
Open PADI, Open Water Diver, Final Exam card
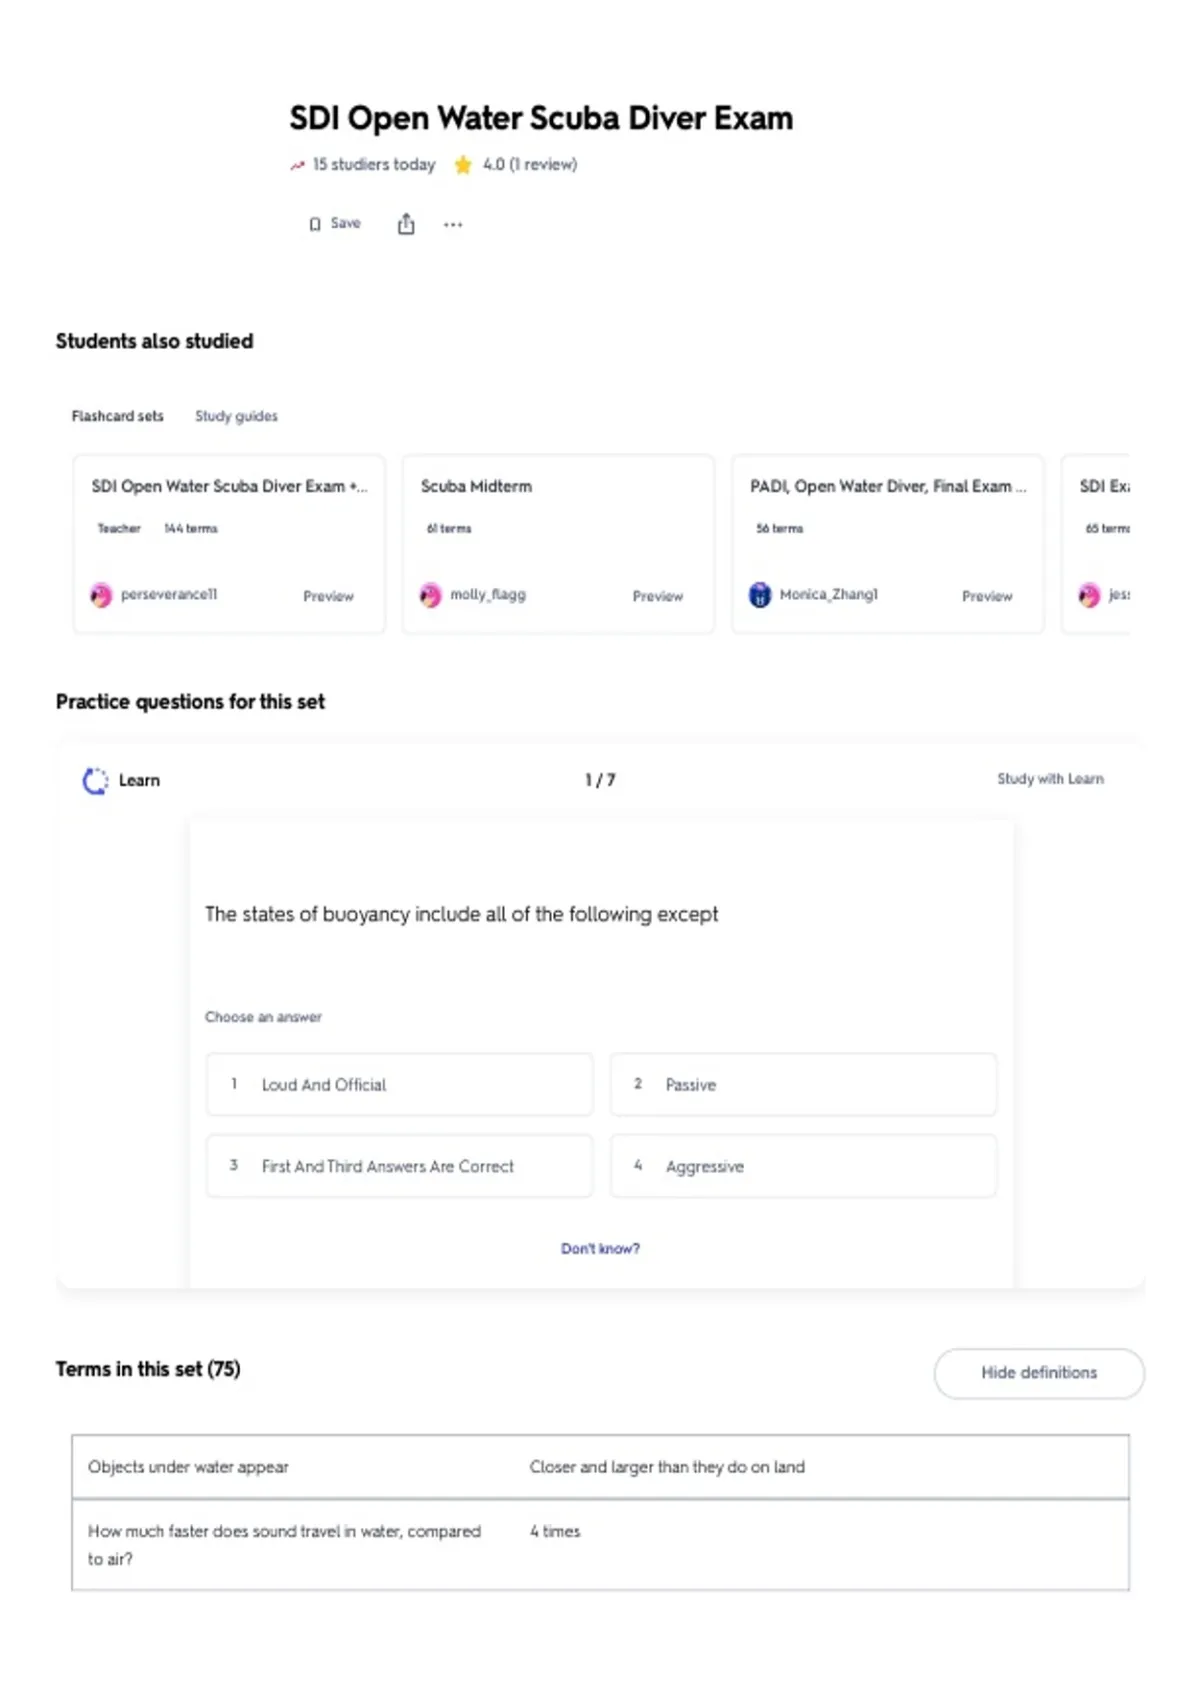[x=888, y=486]
